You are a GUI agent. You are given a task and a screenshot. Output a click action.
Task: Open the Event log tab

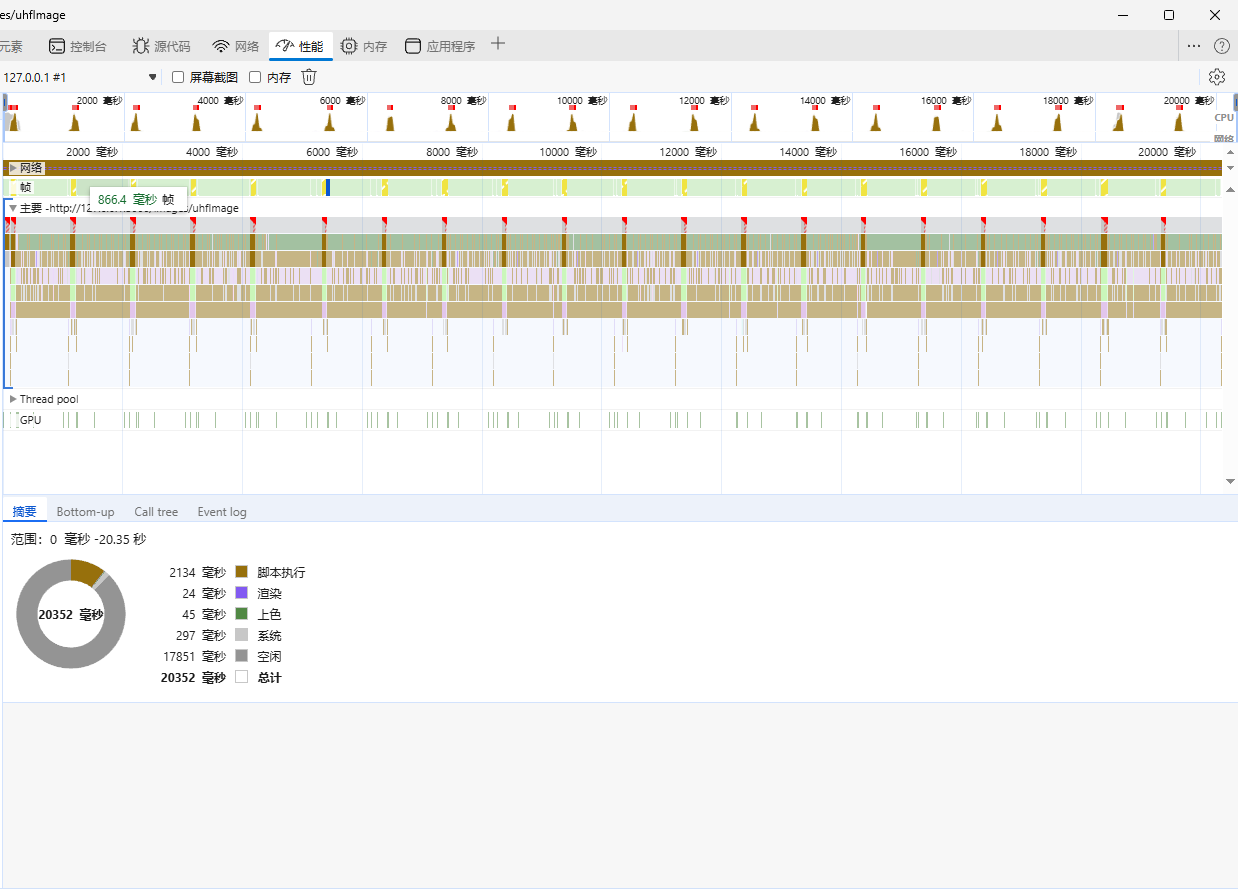coord(222,512)
